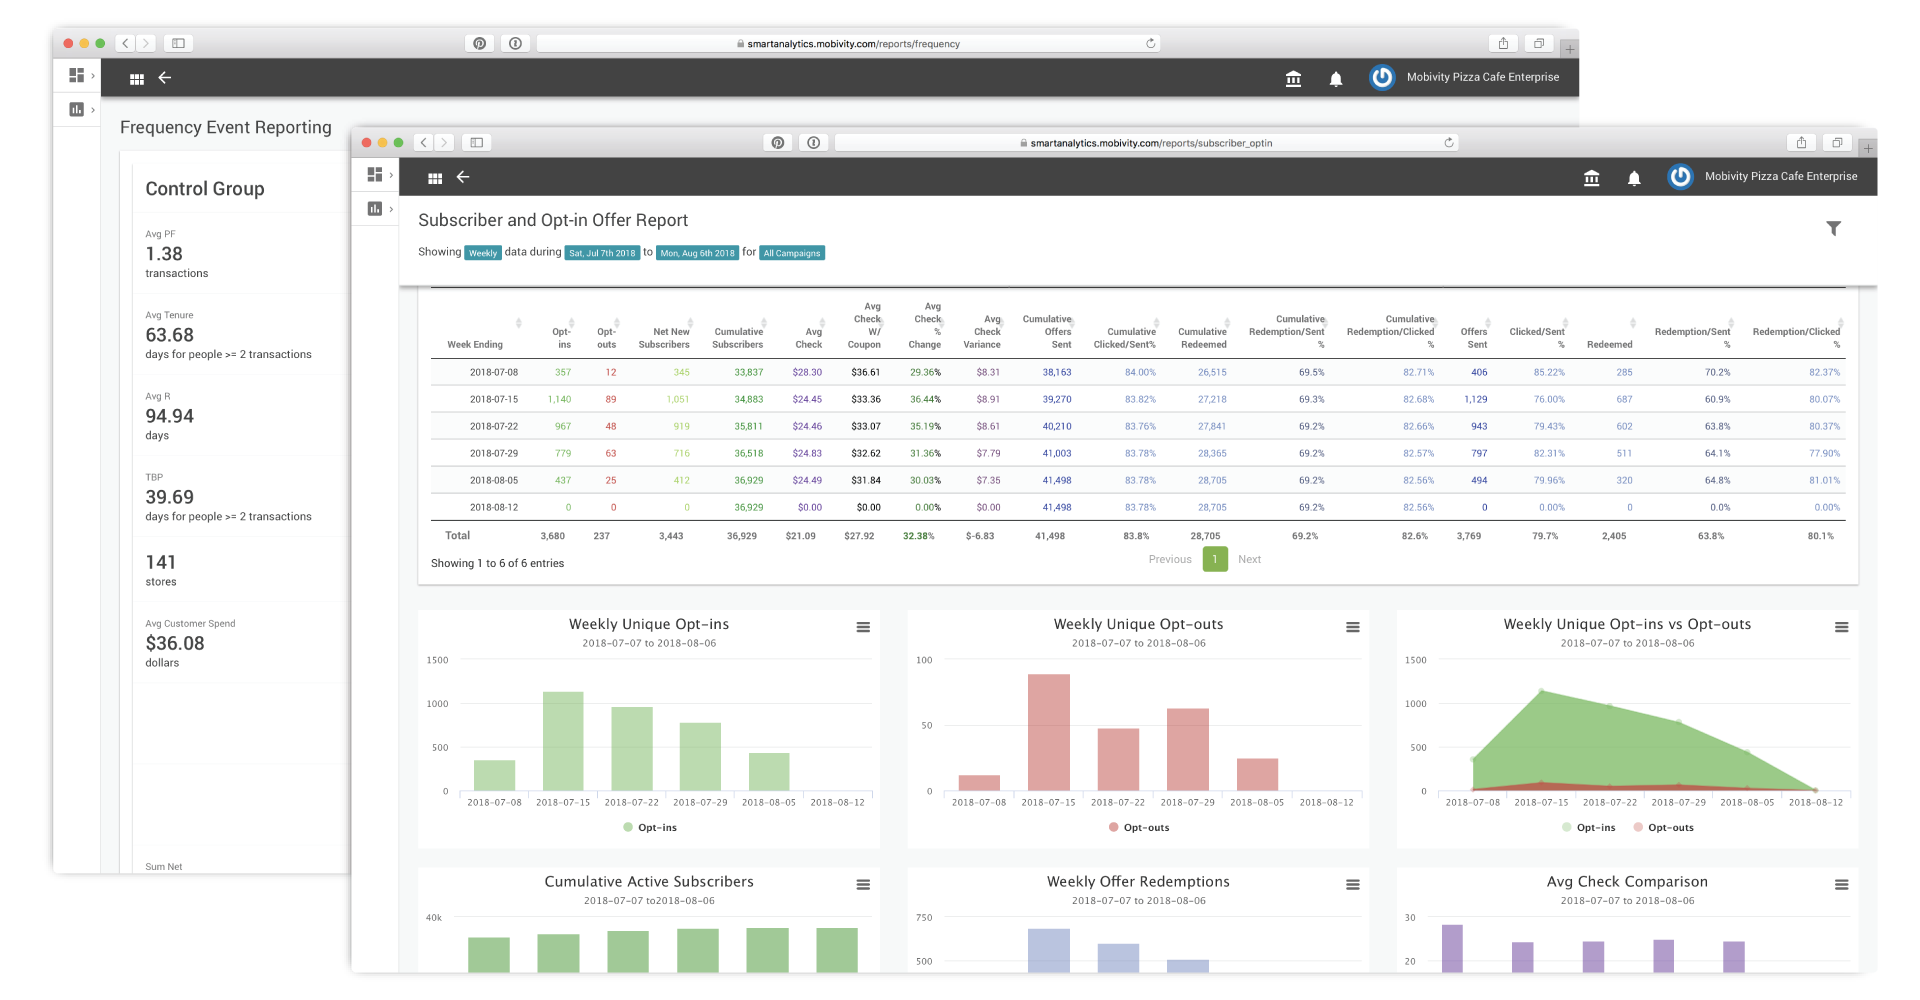Toggle sidebar button in front browser toolbar
1920x1000 pixels.
pos(477,142)
